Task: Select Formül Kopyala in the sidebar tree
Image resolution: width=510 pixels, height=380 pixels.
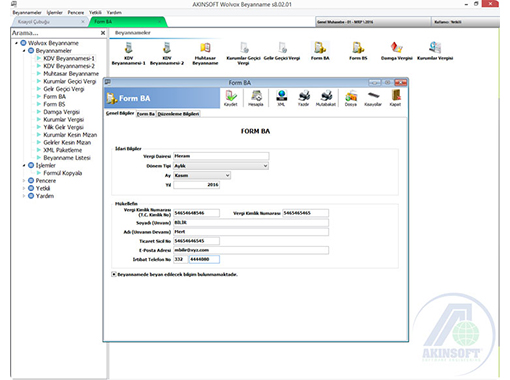Action: pyautogui.click(x=63, y=173)
